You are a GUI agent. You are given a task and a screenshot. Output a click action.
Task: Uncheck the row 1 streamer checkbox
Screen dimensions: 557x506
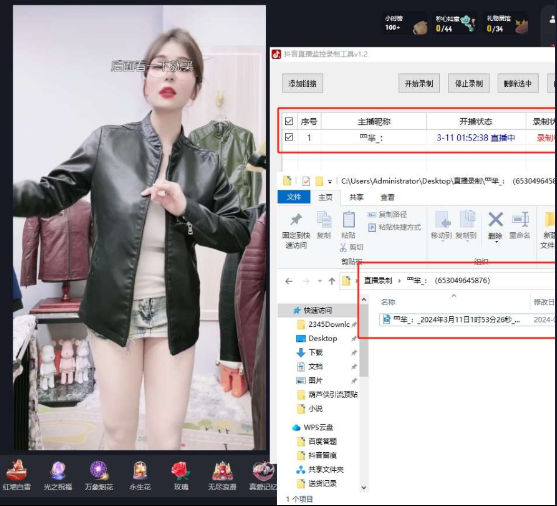[x=289, y=137]
